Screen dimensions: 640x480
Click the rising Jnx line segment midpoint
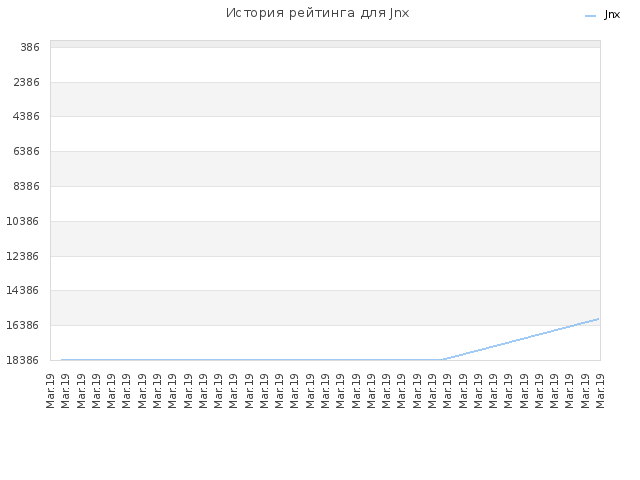point(521,339)
